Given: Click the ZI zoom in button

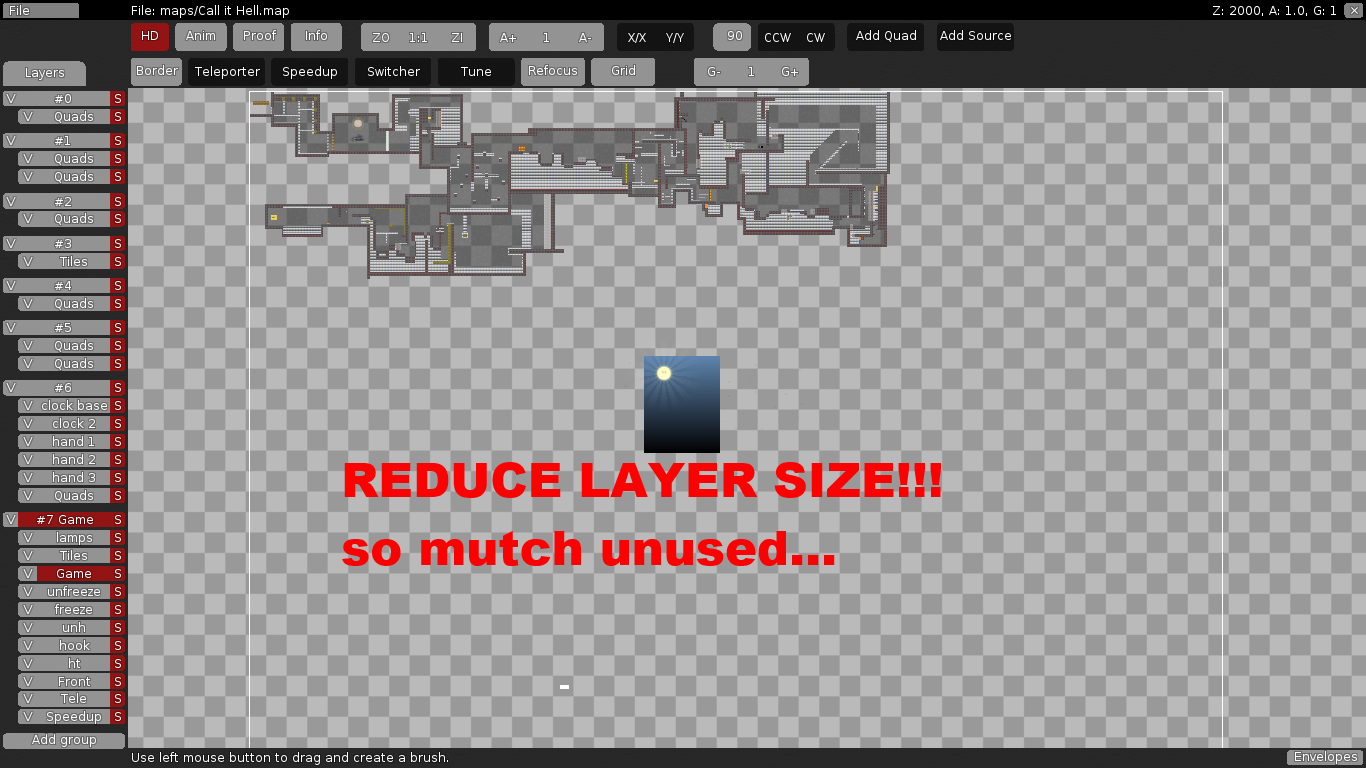Looking at the screenshot, I should 457,37.
